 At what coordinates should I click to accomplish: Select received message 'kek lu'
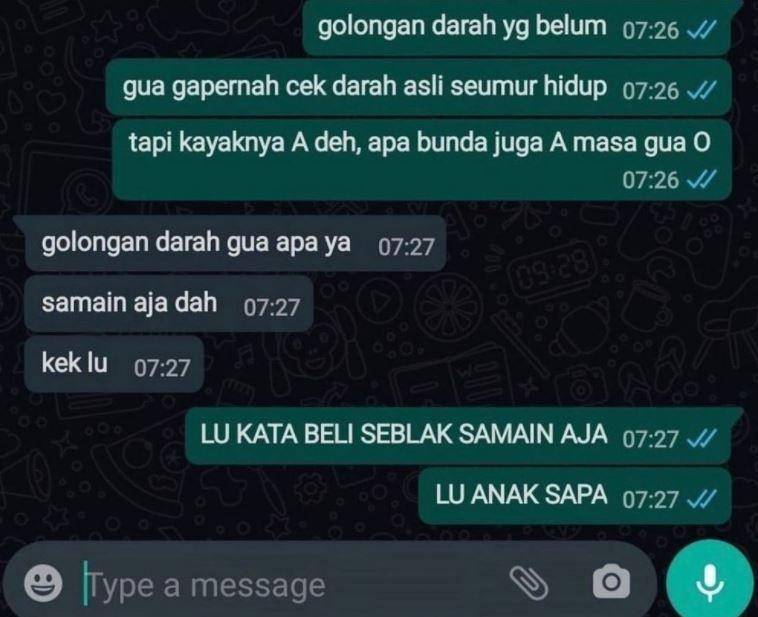[x=114, y=364]
